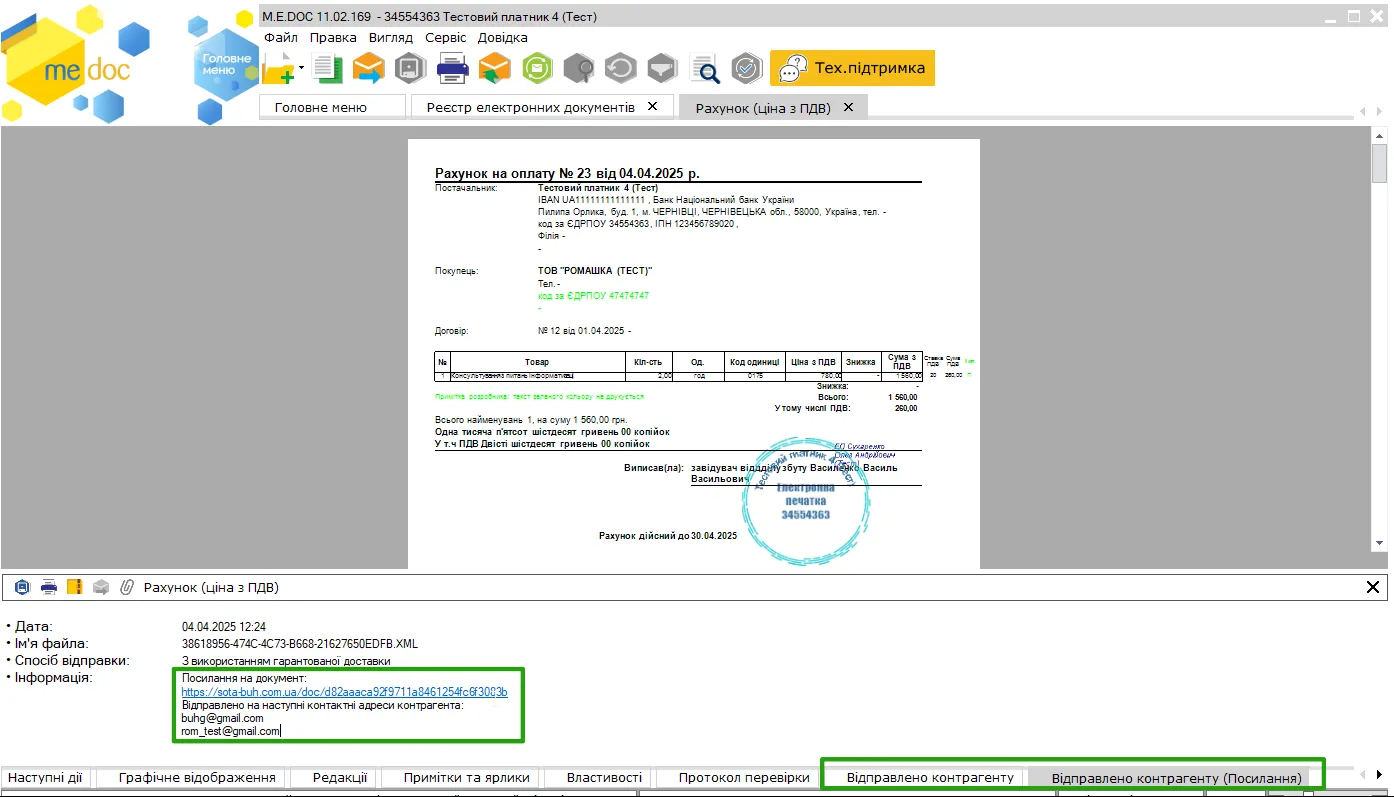This screenshot has width=1394, height=797.
Task: Click the green stacked documents copy icon
Action: coord(327,68)
